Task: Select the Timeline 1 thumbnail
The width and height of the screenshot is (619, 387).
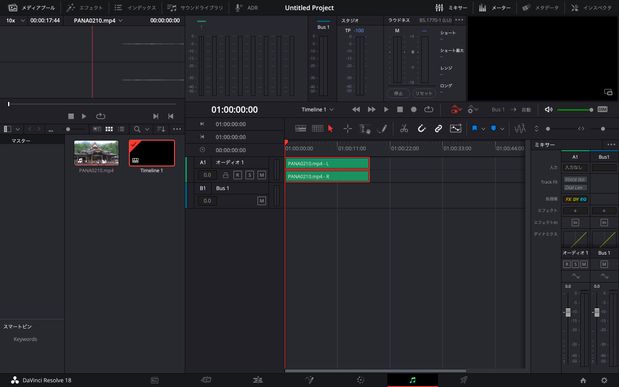Action: [152, 153]
